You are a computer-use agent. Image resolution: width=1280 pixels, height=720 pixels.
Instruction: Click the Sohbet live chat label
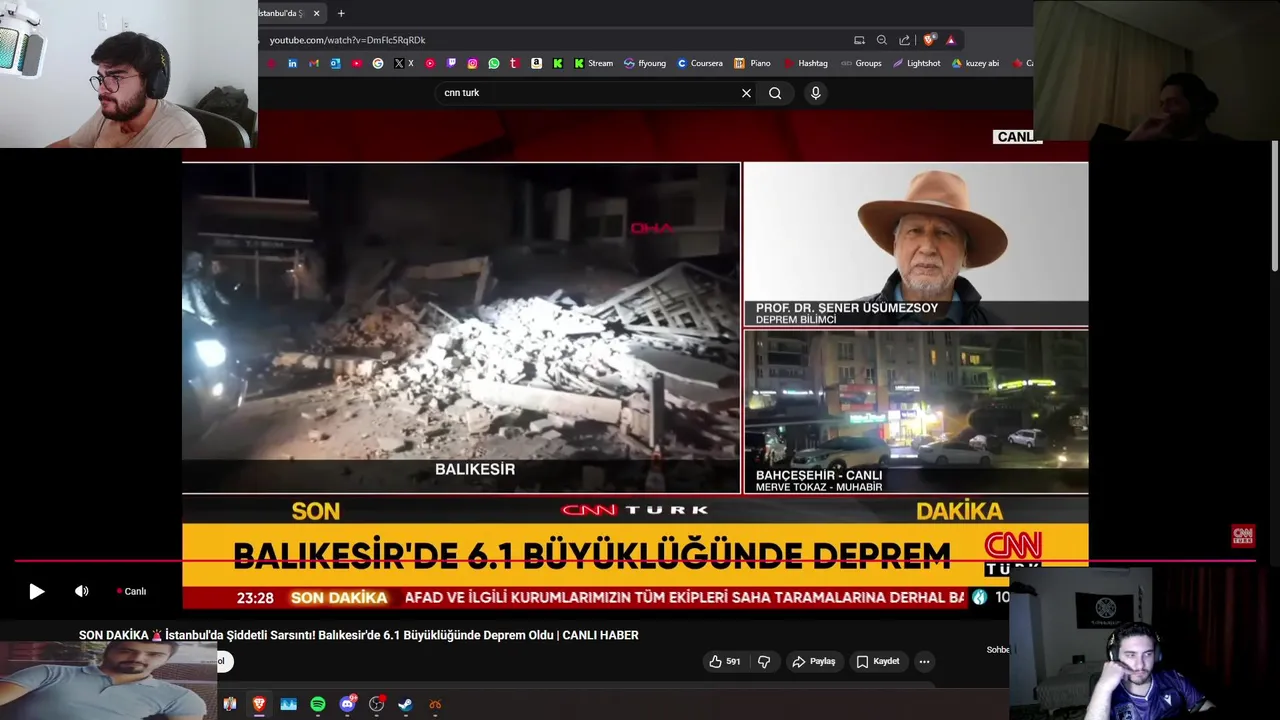(997, 650)
